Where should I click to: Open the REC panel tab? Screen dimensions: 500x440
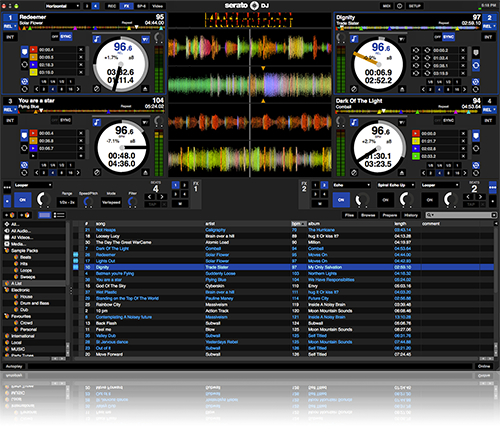[112, 6]
